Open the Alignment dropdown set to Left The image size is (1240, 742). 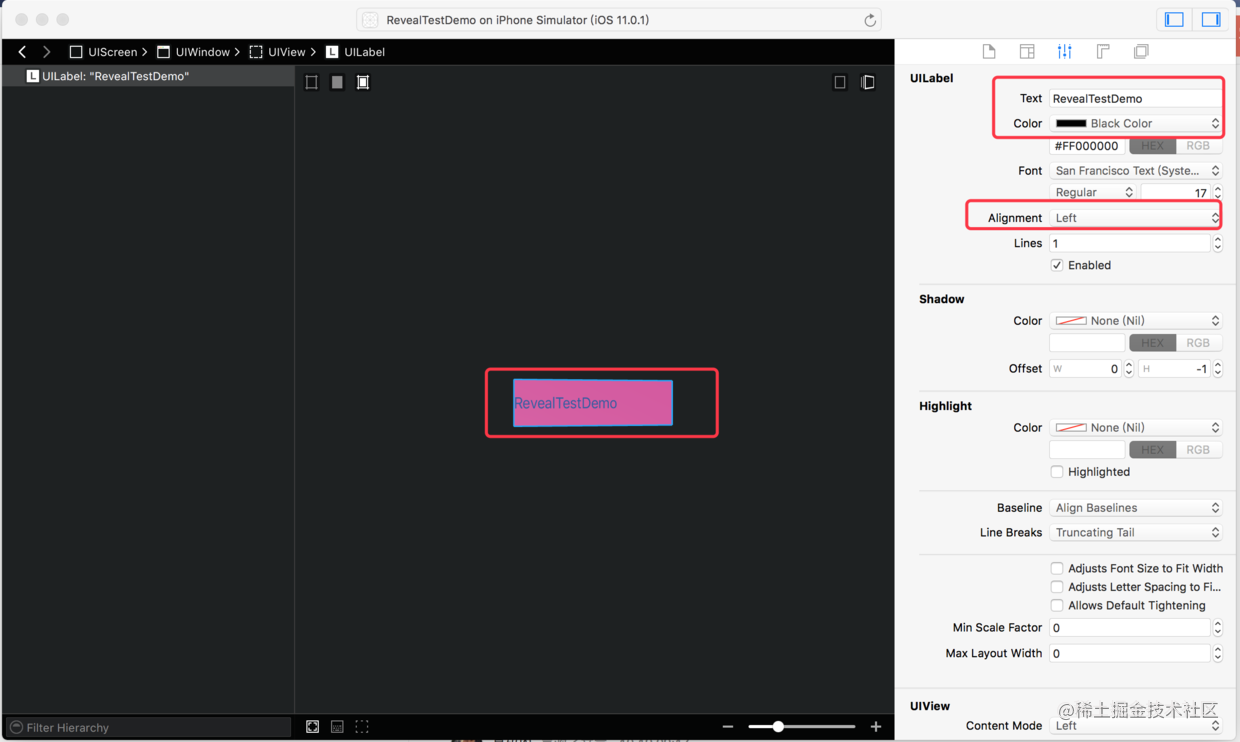tap(1135, 218)
